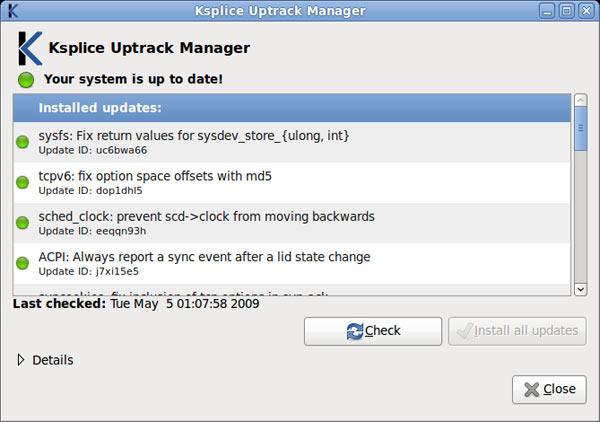Minimize the Ksplice Uptrack Manager window

[547, 11]
